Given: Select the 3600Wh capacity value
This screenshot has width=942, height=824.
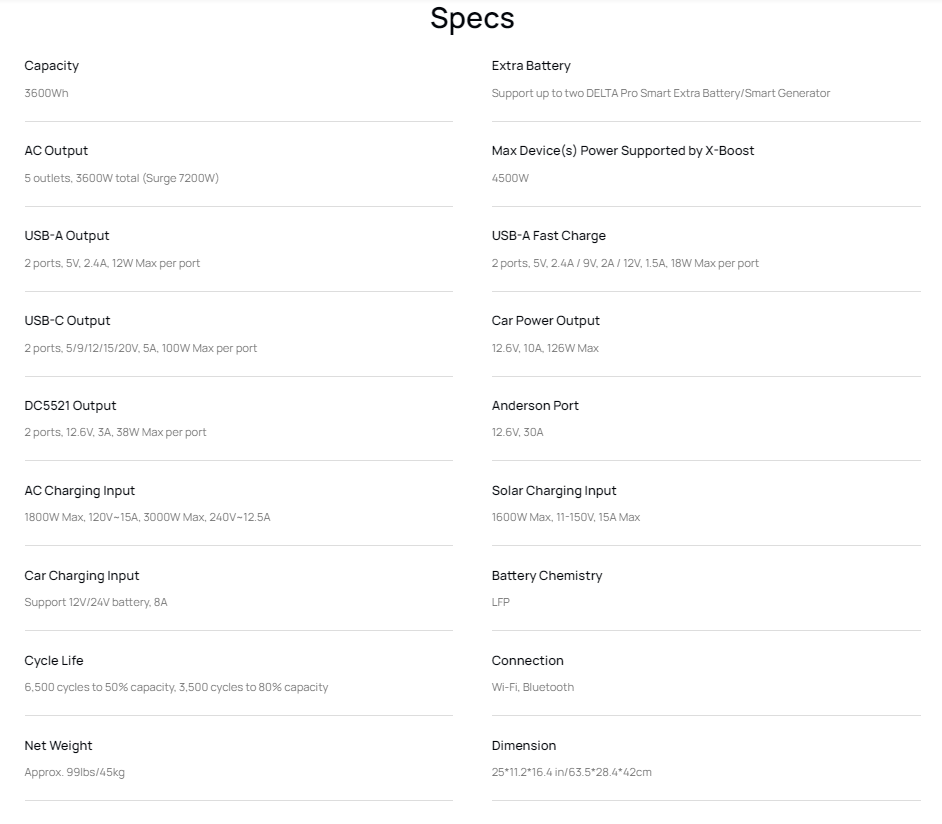Looking at the screenshot, I should (x=46, y=93).
